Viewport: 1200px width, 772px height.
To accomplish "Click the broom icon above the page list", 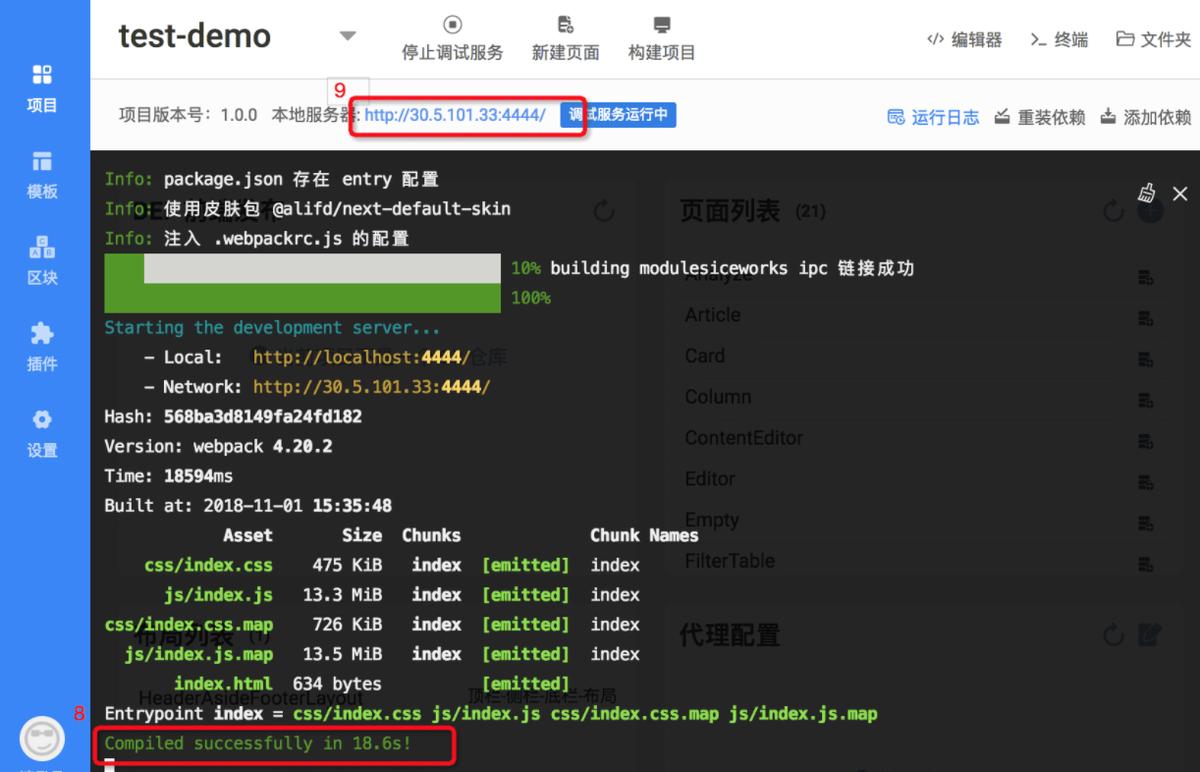I will point(1148,193).
